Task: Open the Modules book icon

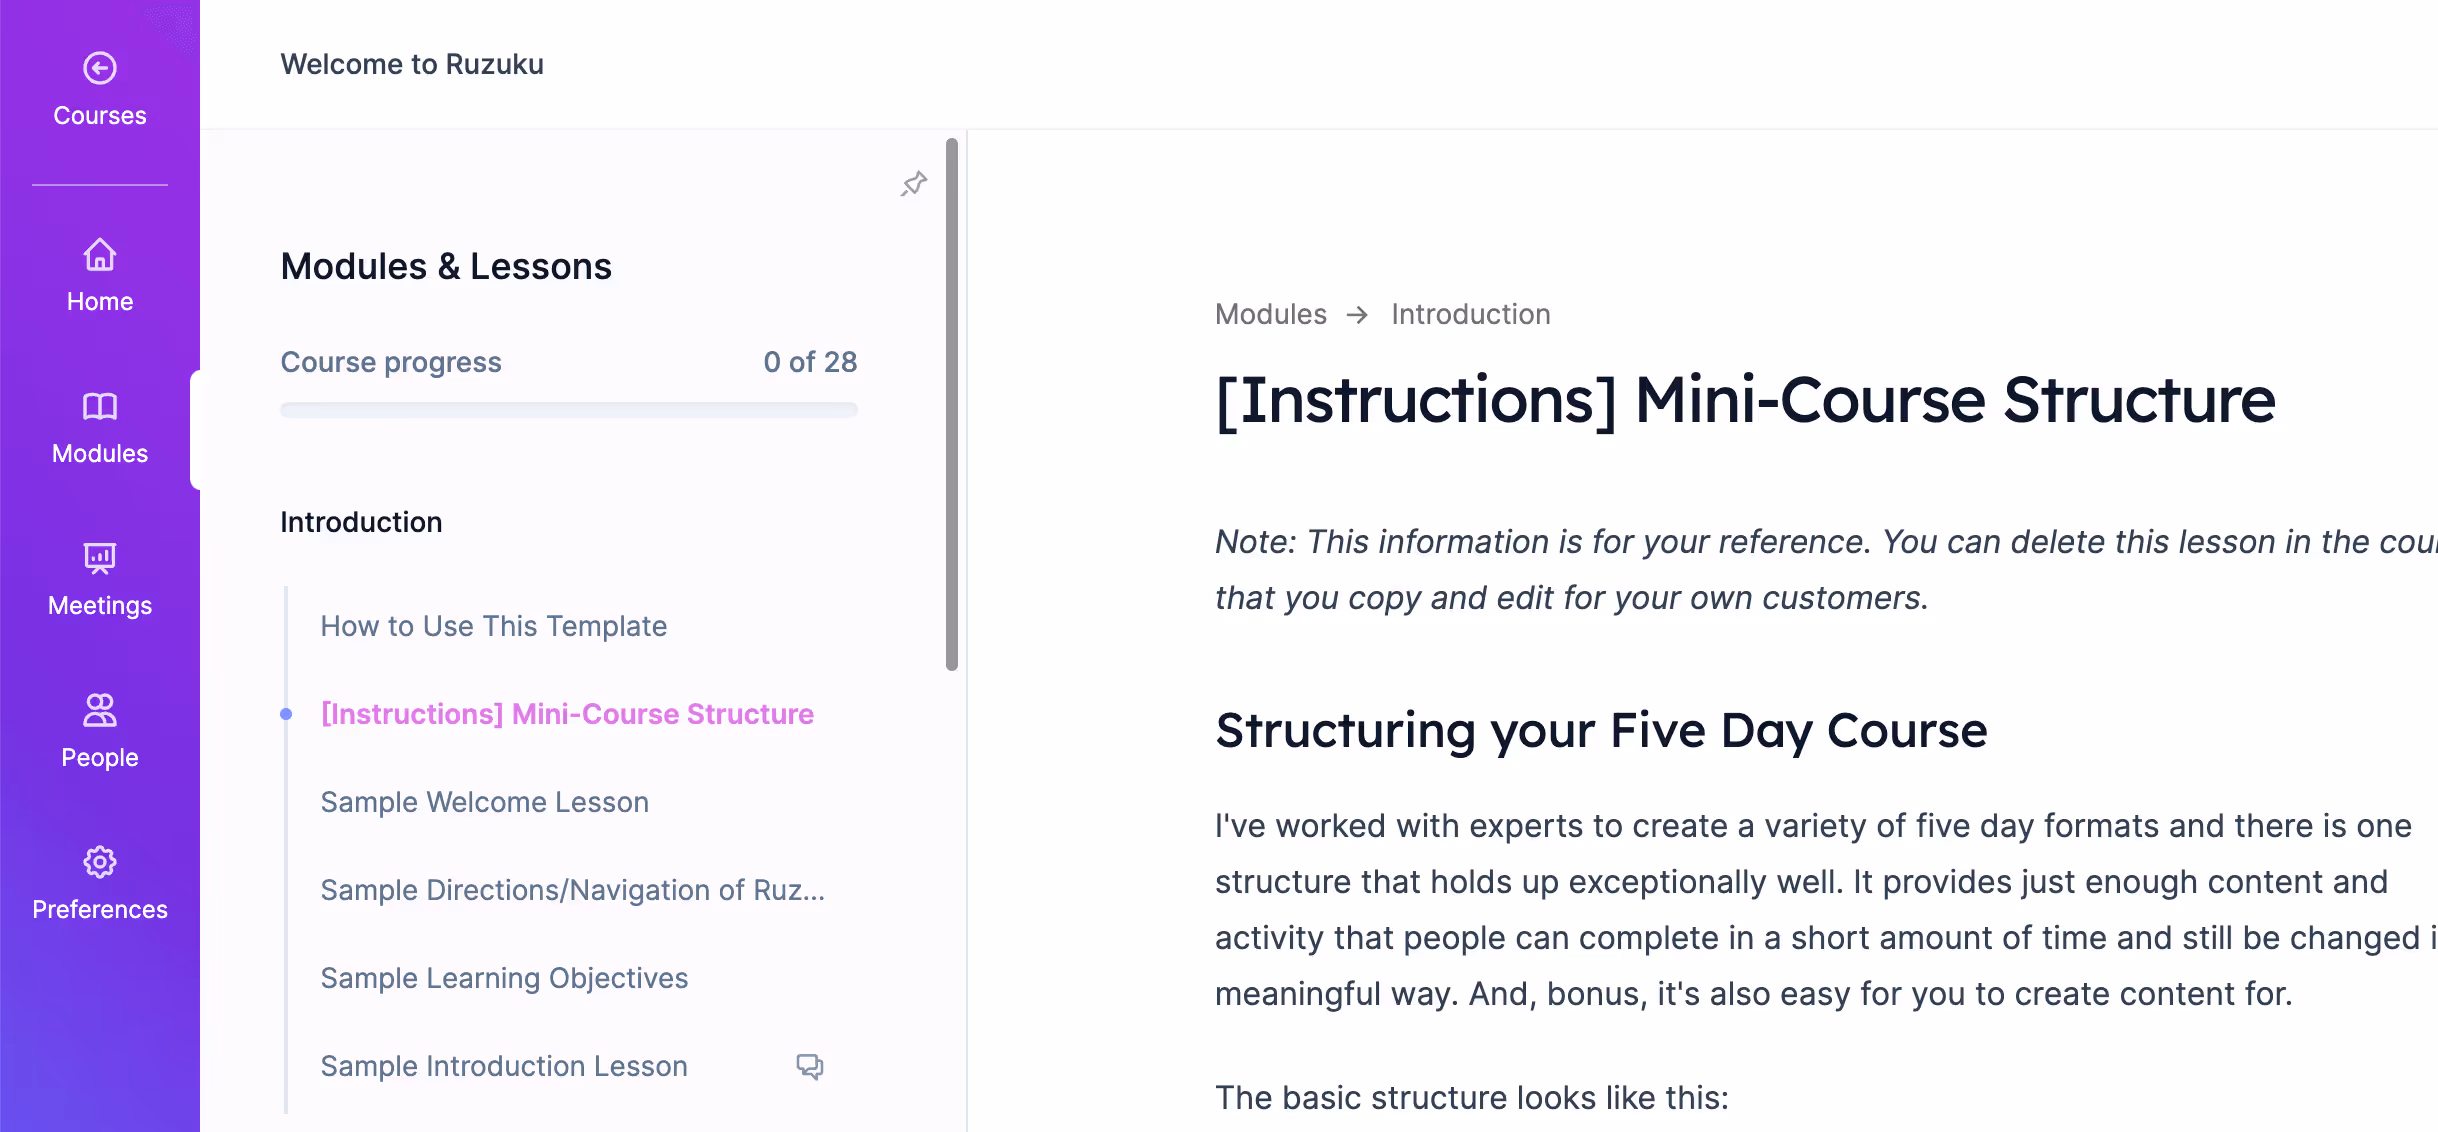Action: 99,407
